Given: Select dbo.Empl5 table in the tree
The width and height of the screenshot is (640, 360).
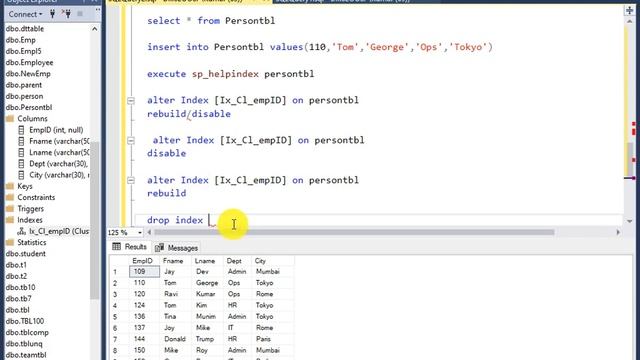Looking at the screenshot, I should point(24,51).
